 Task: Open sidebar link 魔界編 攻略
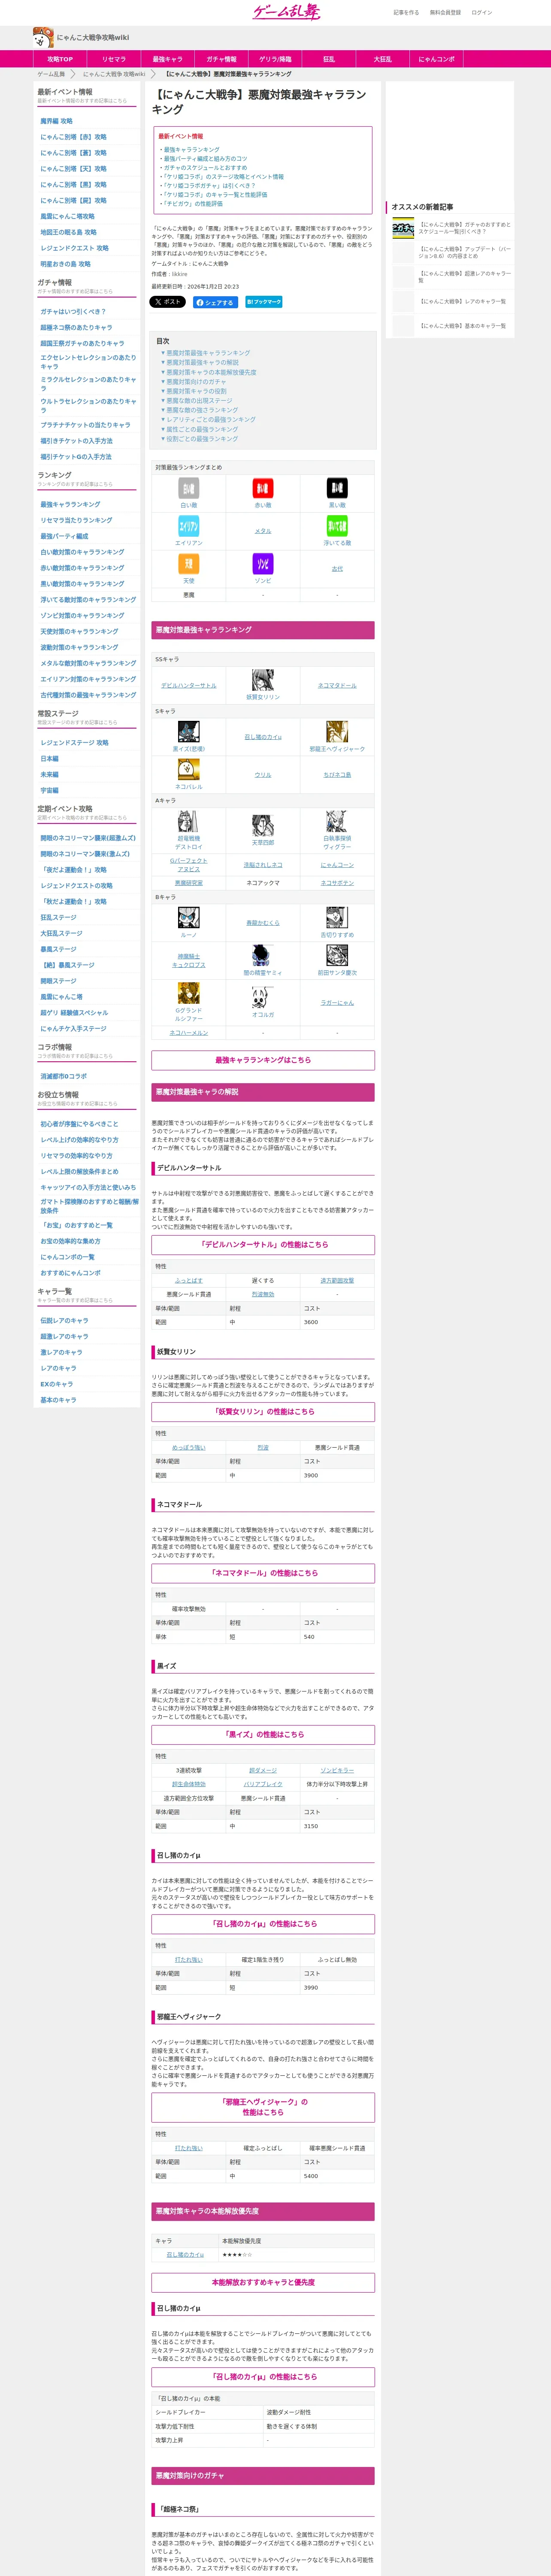(x=56, y=121)
